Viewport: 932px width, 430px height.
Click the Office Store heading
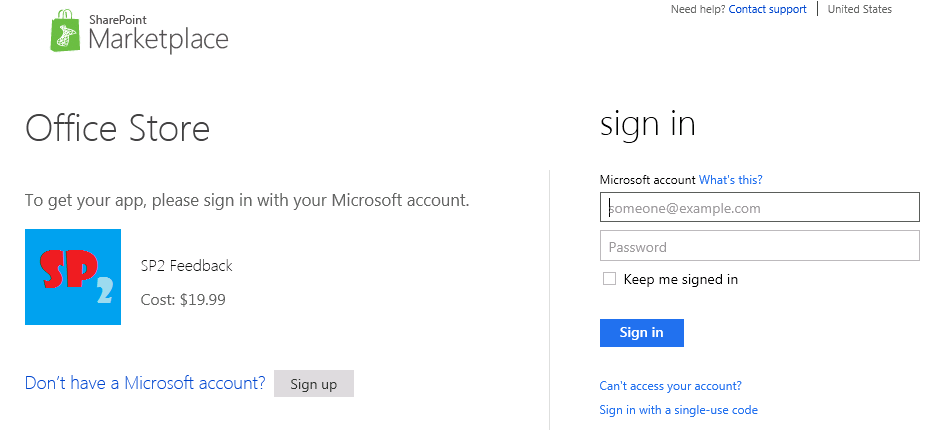(x=118, y=128)
